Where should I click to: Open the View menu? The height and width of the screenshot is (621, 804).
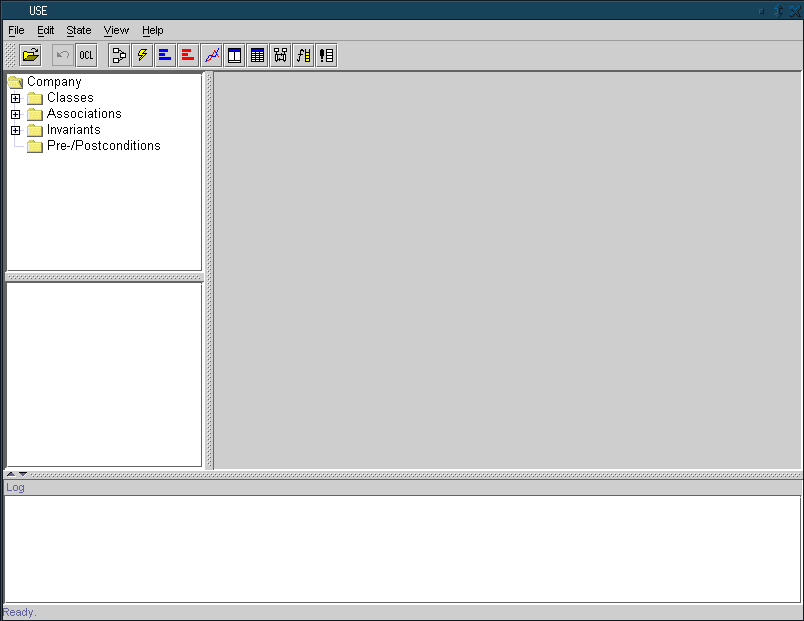coord(116,30)
